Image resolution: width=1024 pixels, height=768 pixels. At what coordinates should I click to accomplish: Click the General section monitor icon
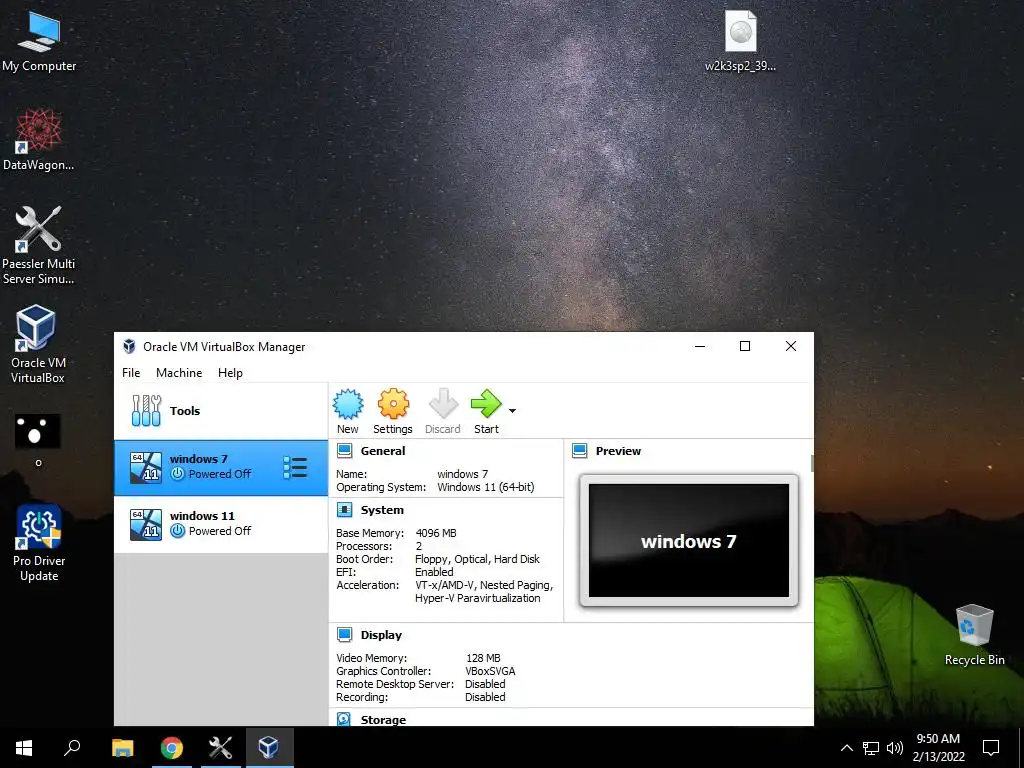(x=344, y=451)
